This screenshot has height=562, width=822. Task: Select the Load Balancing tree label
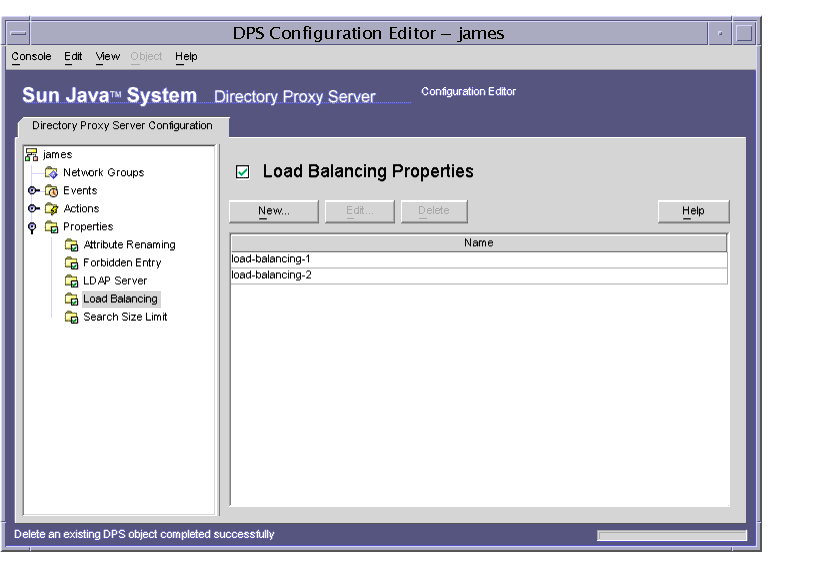point(121,299)
